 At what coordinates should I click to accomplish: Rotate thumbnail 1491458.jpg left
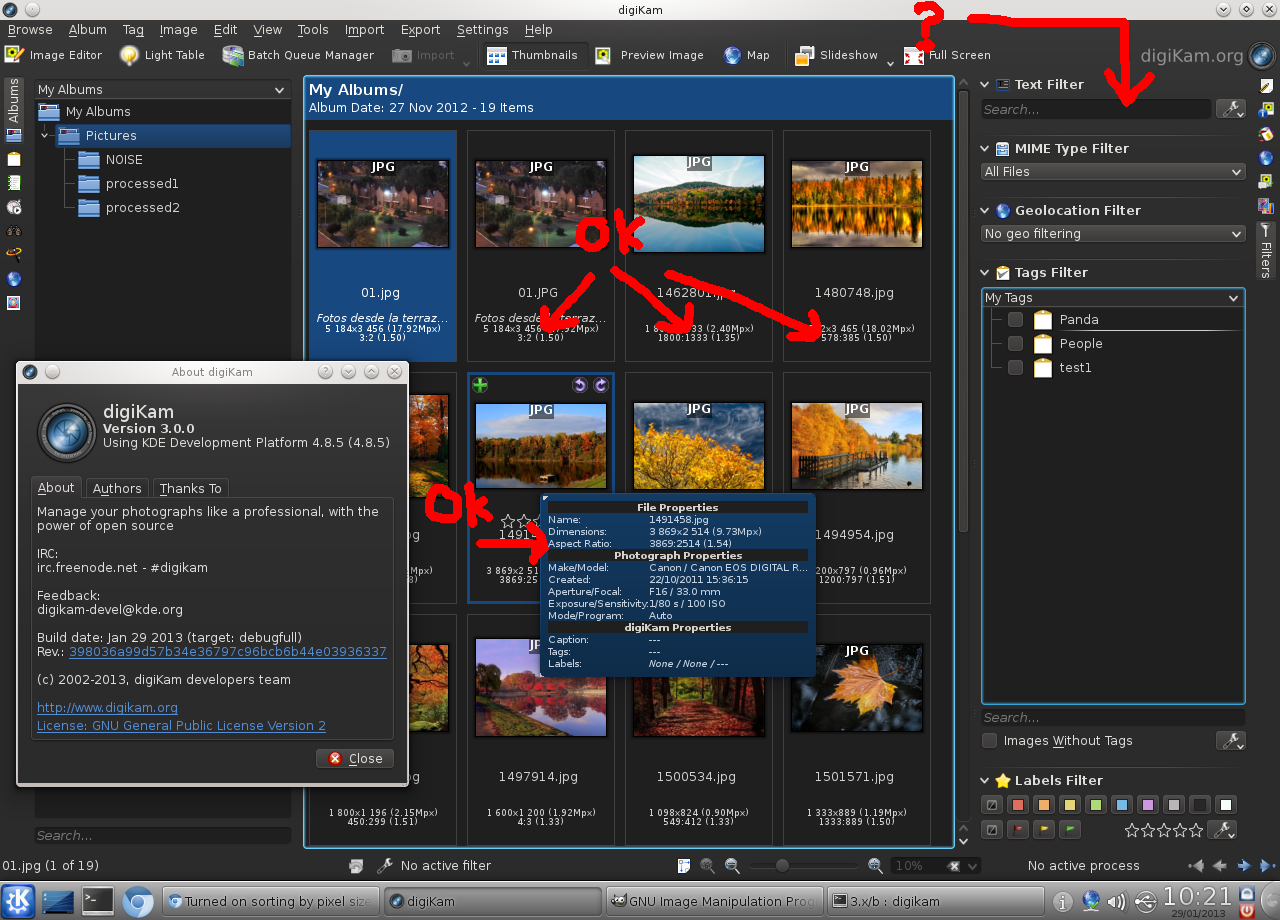[580, 385]
